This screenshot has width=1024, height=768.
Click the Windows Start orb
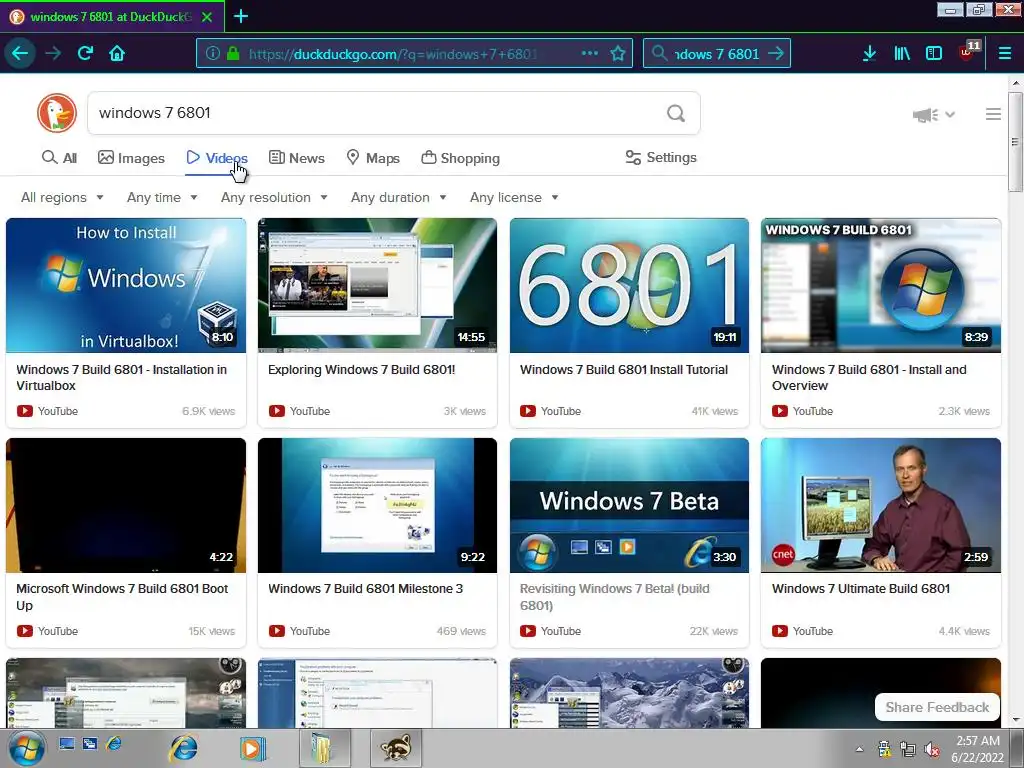[x=26, y=748]
